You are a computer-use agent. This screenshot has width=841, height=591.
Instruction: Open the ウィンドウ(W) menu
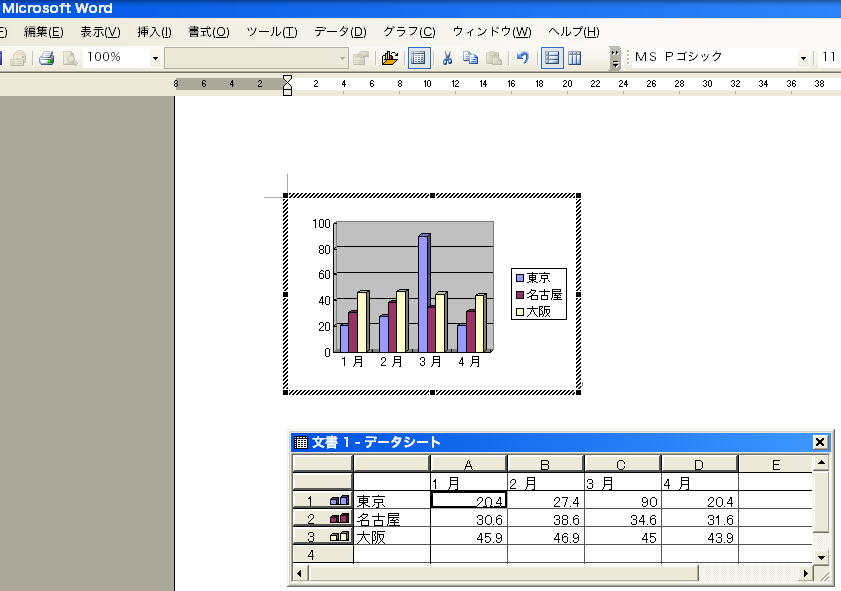tap(492, 32)
